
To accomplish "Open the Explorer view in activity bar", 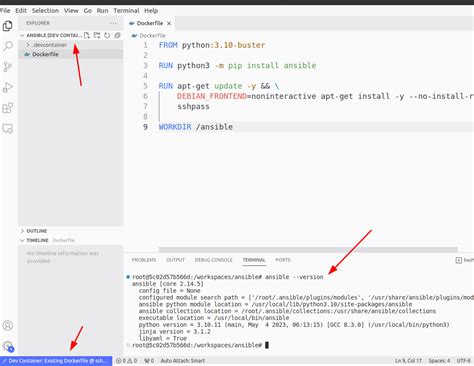I will coord(8,26).
